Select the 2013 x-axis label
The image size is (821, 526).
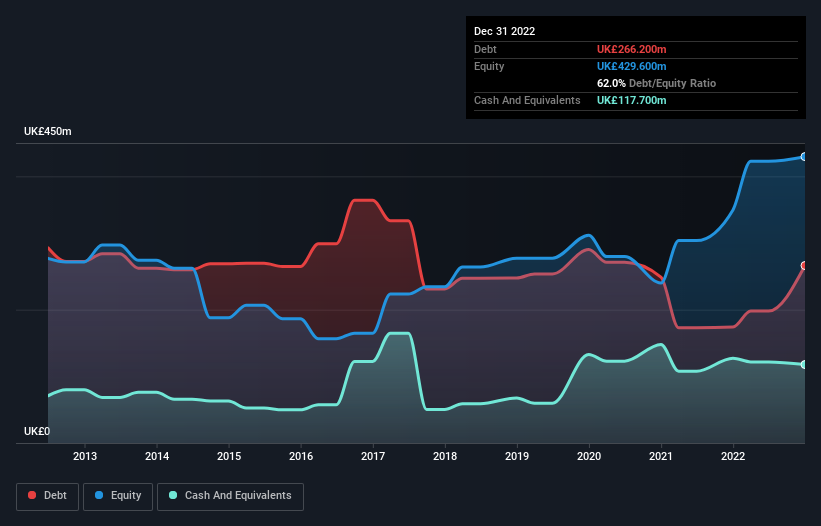point(85,456)
